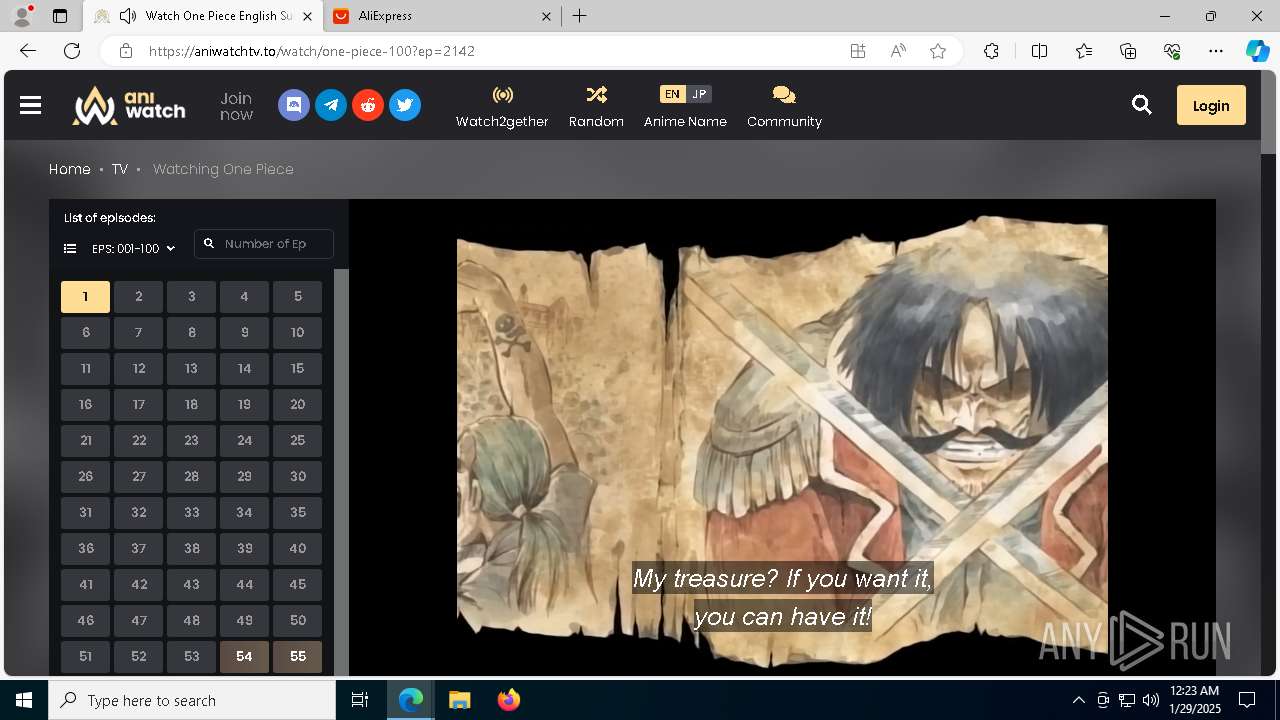Select episode 1
The width and height of the screenshot is (1280, 720).
tap(85, 296)
